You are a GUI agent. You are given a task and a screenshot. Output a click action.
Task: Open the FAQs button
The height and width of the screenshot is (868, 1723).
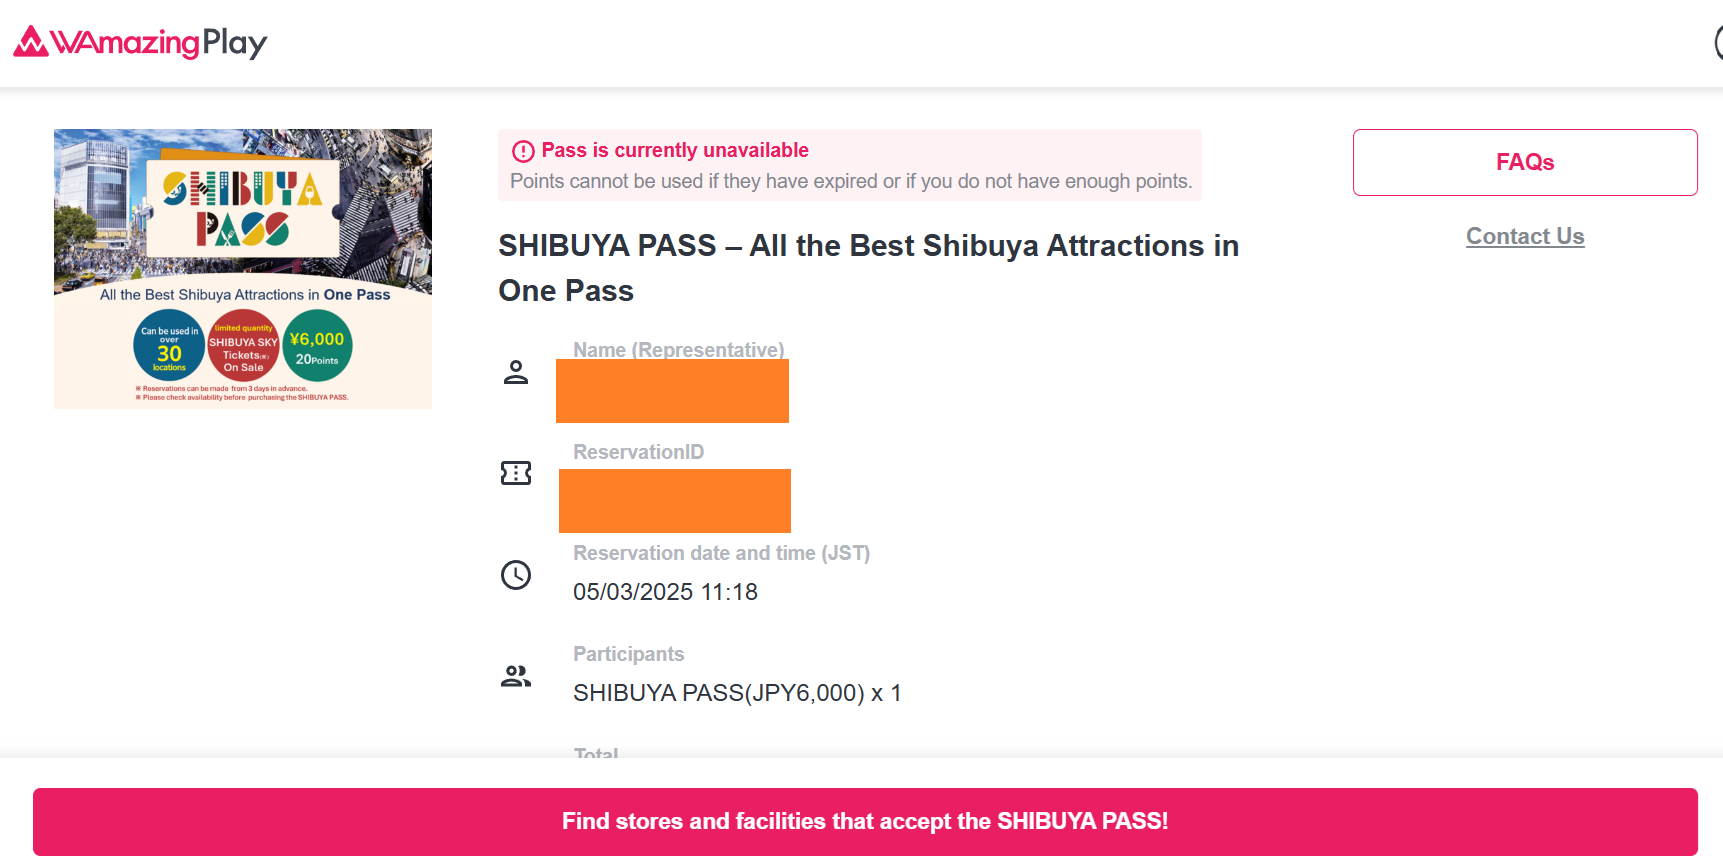1525,162
